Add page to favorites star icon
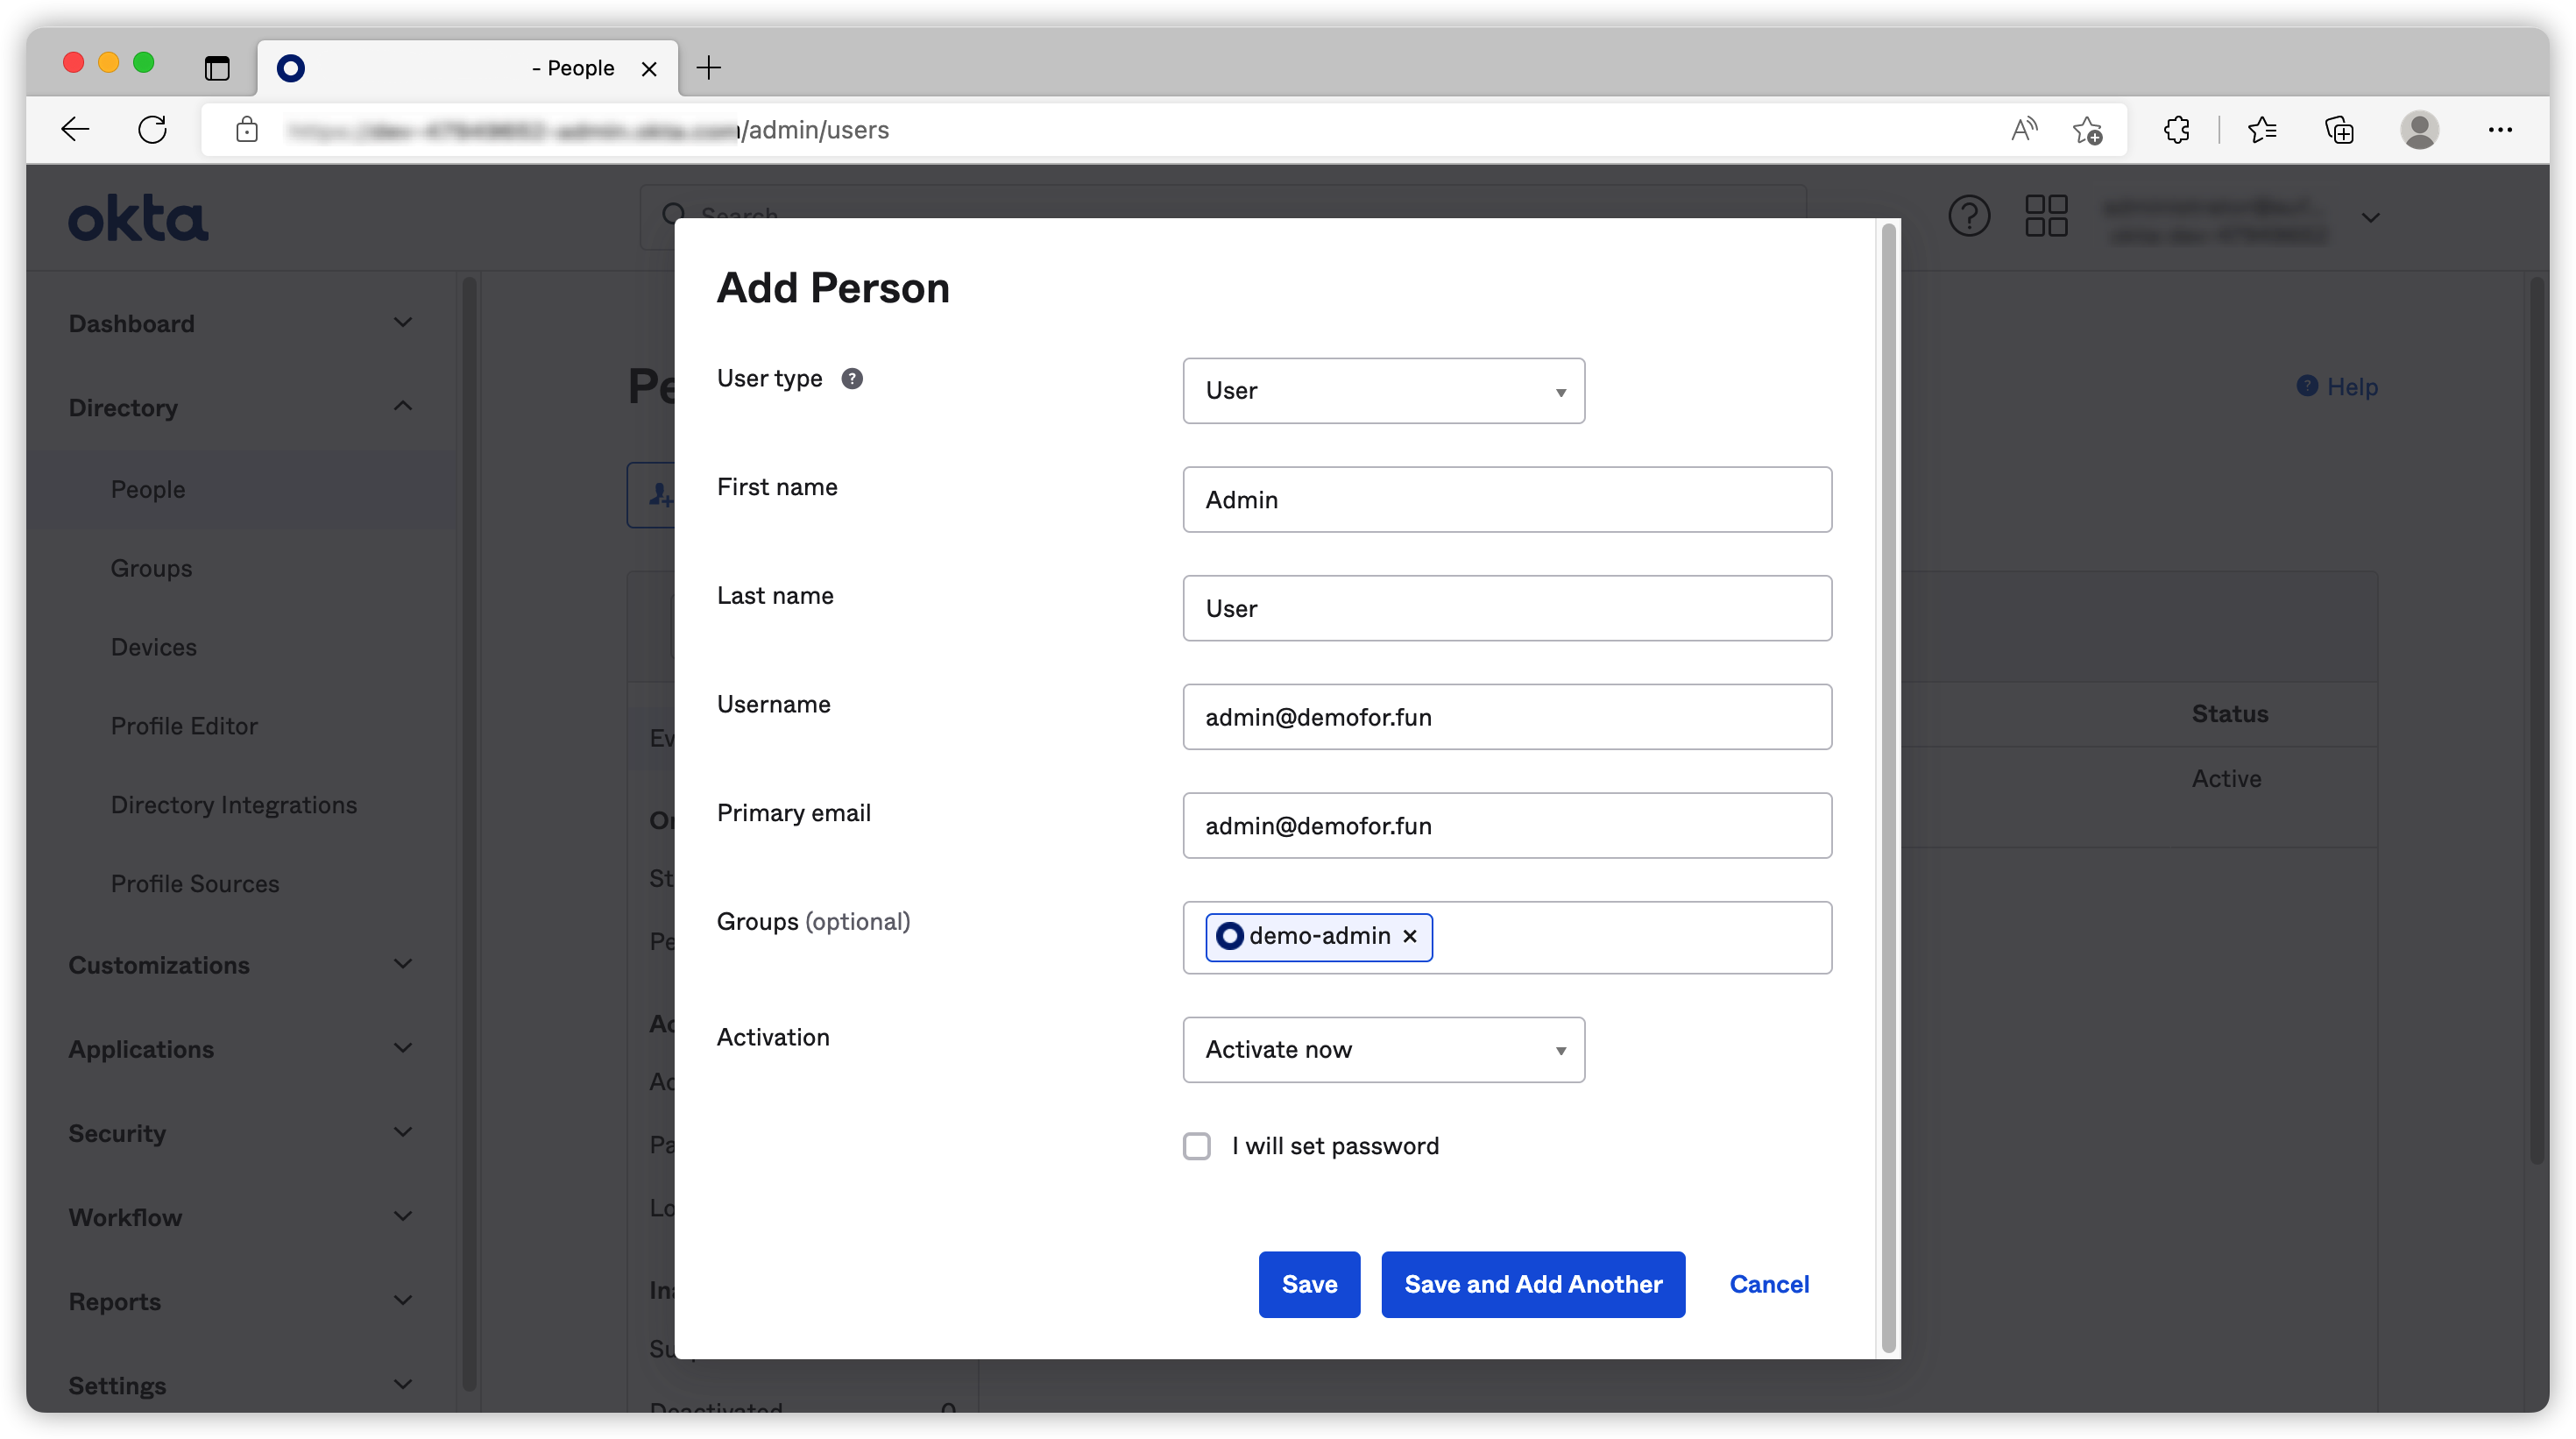 tap(2087, 130)
